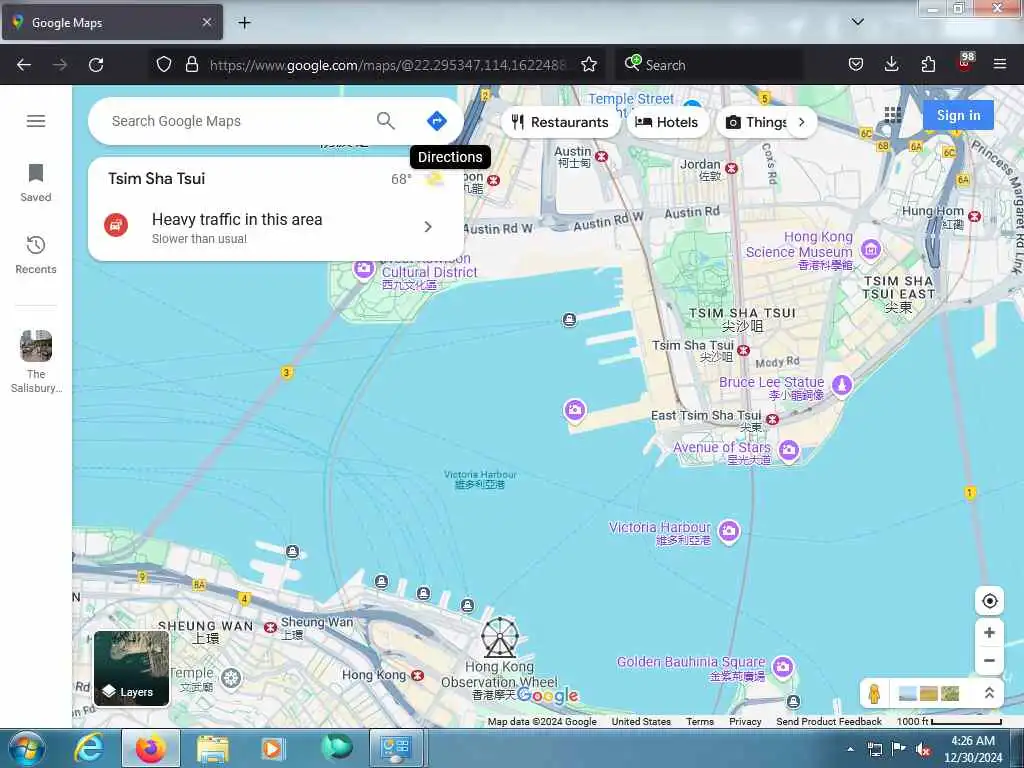Click the Hung Hom station icon

pyautogui.click(x=974, y=216)
